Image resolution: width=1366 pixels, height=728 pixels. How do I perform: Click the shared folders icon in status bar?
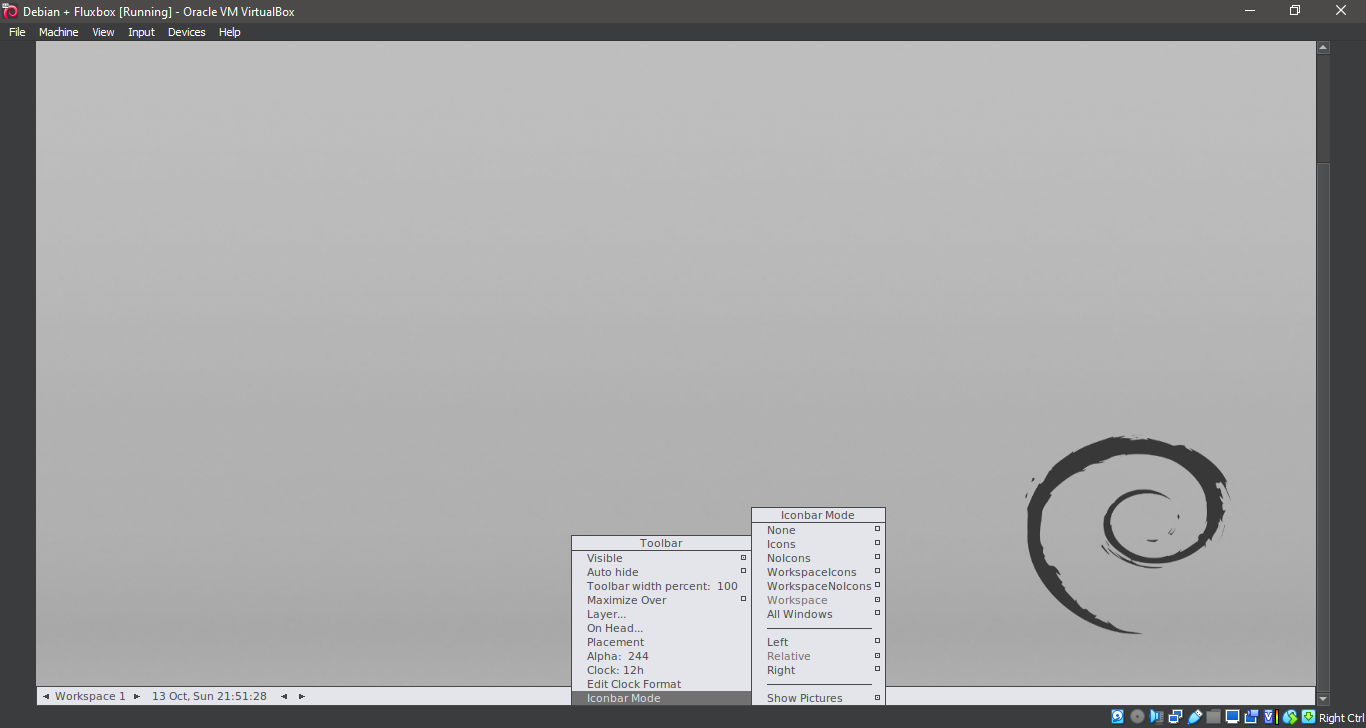[x=1214, y=716]
